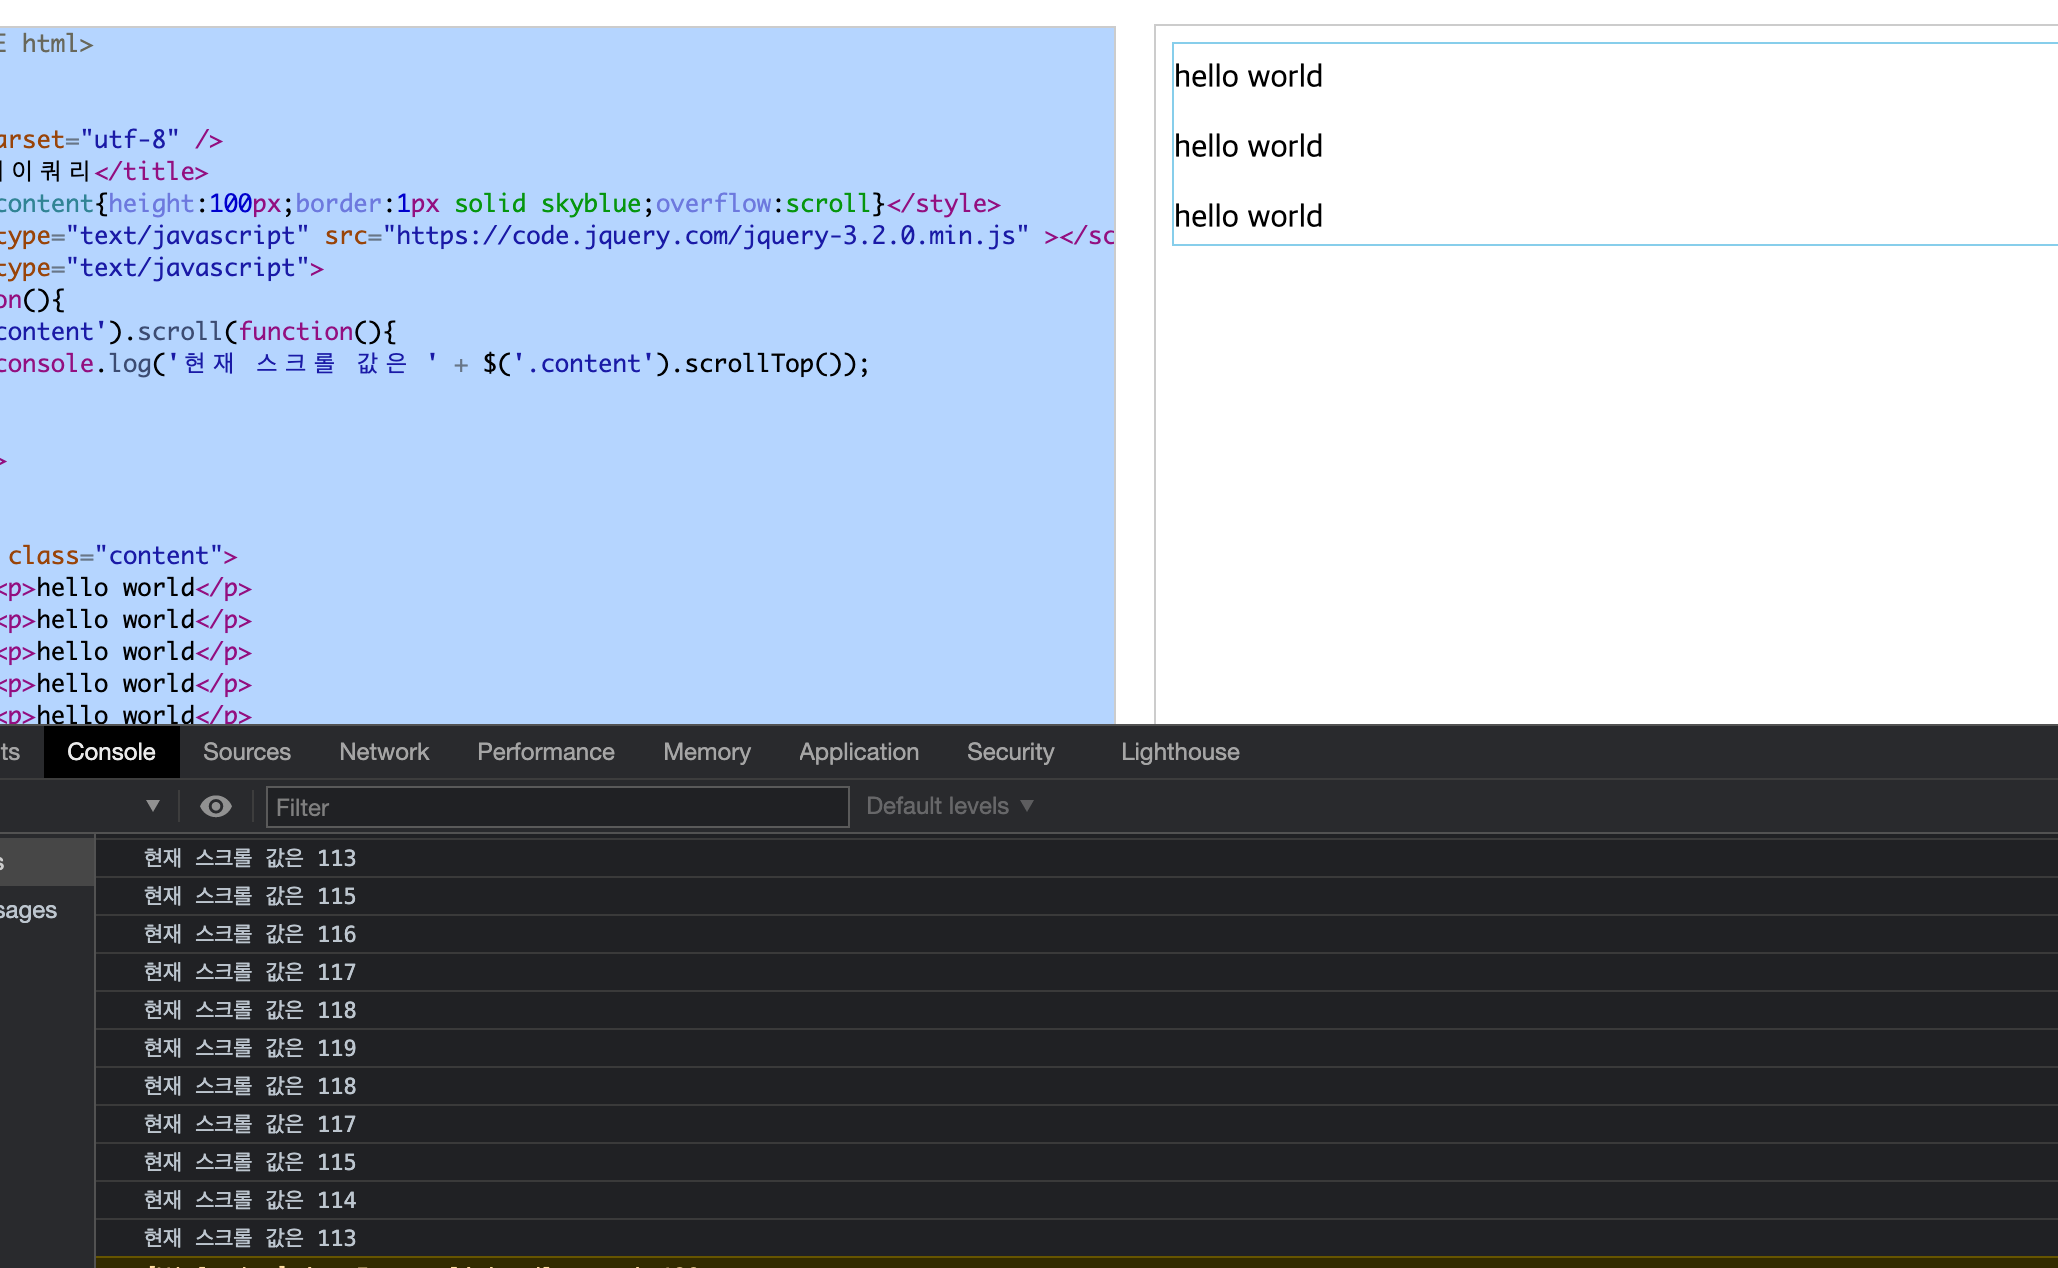Click the console.log line in code editor
Screen dimensions: 2058x1268
tap(433, 364)
